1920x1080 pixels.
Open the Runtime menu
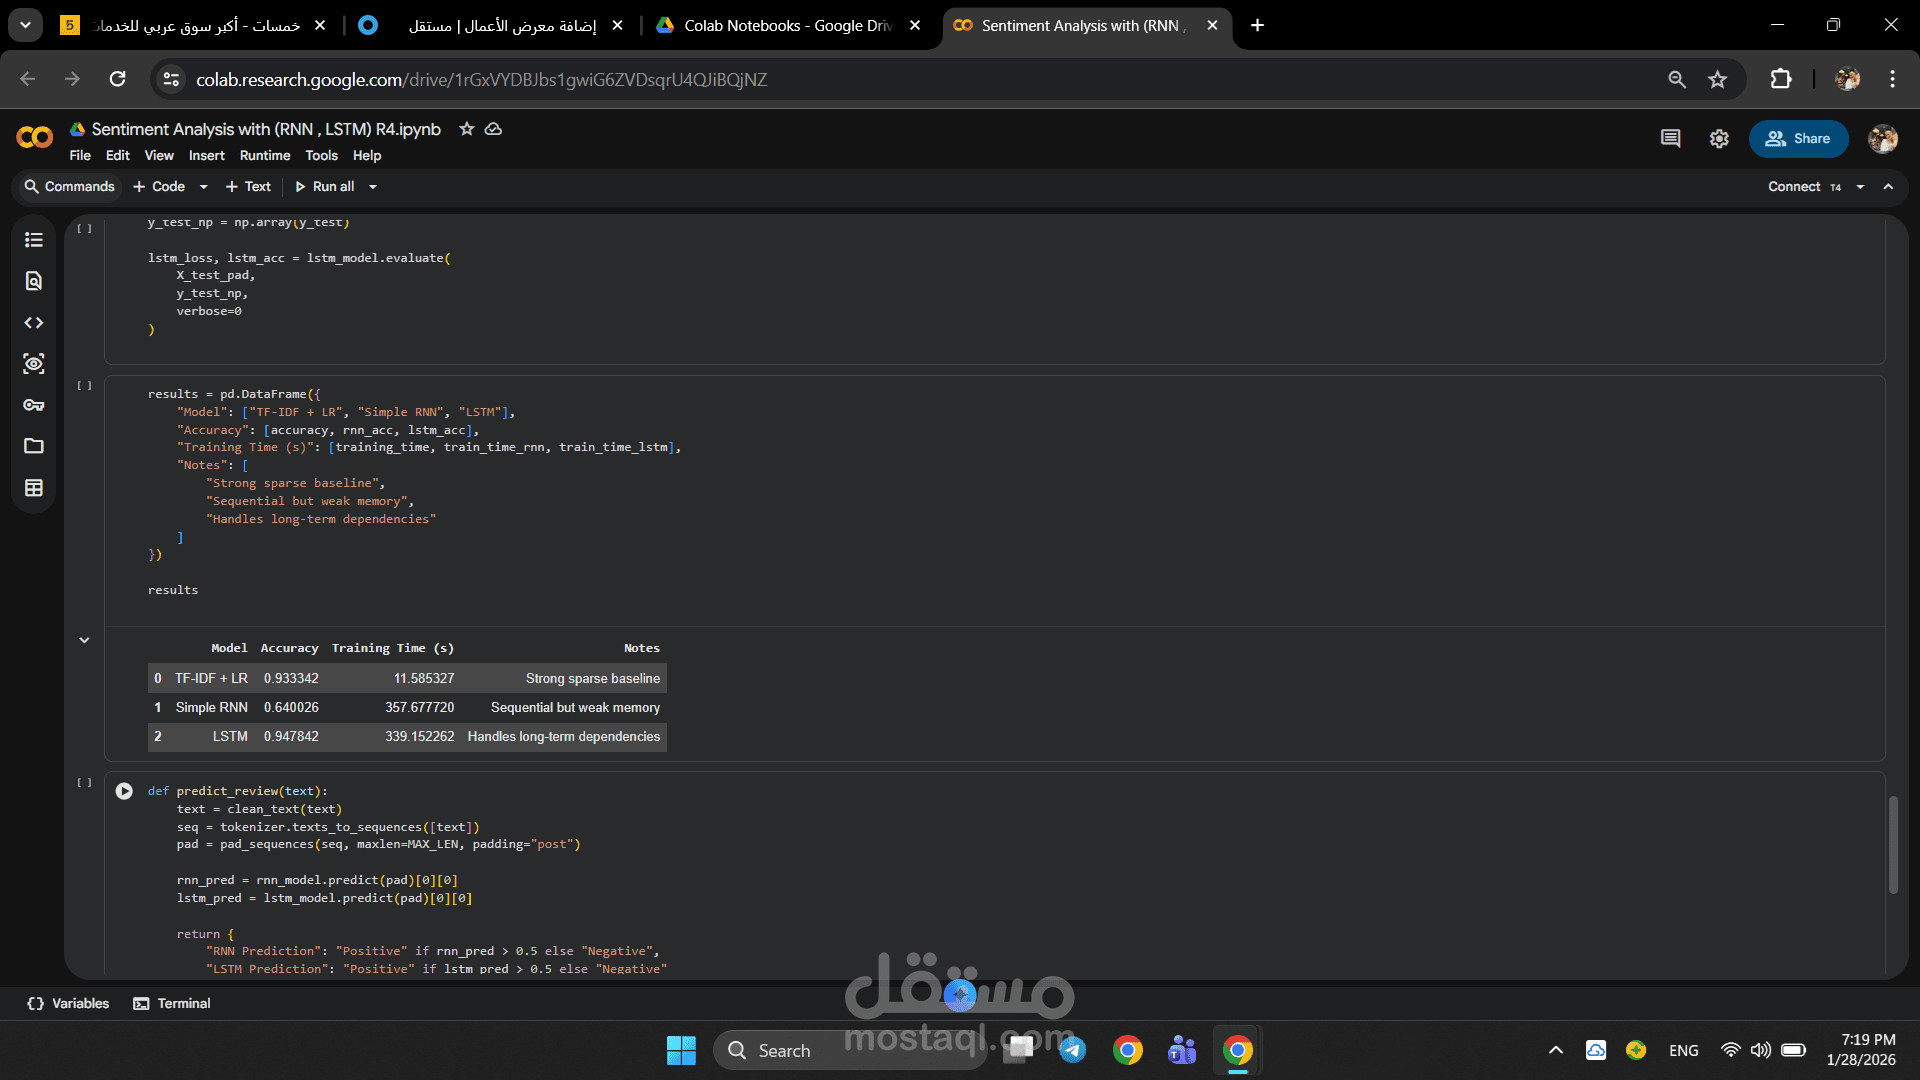pyautogui.click(x=264, y=156)
